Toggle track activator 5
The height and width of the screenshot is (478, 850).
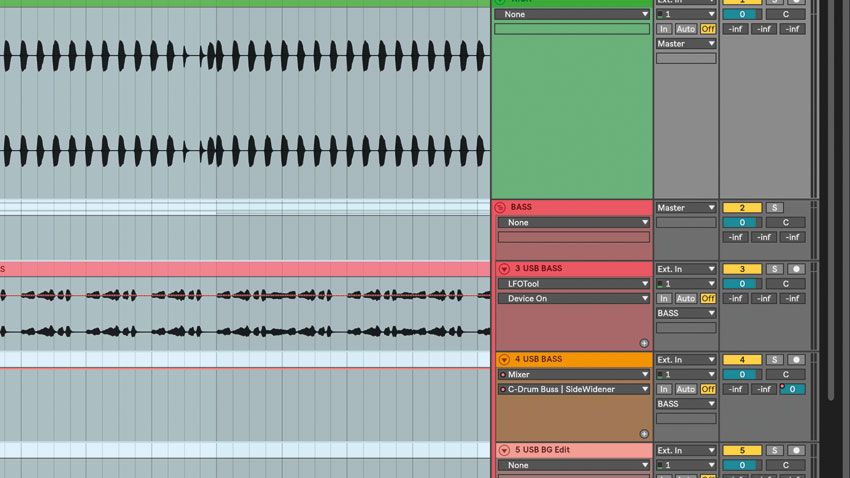742,450
